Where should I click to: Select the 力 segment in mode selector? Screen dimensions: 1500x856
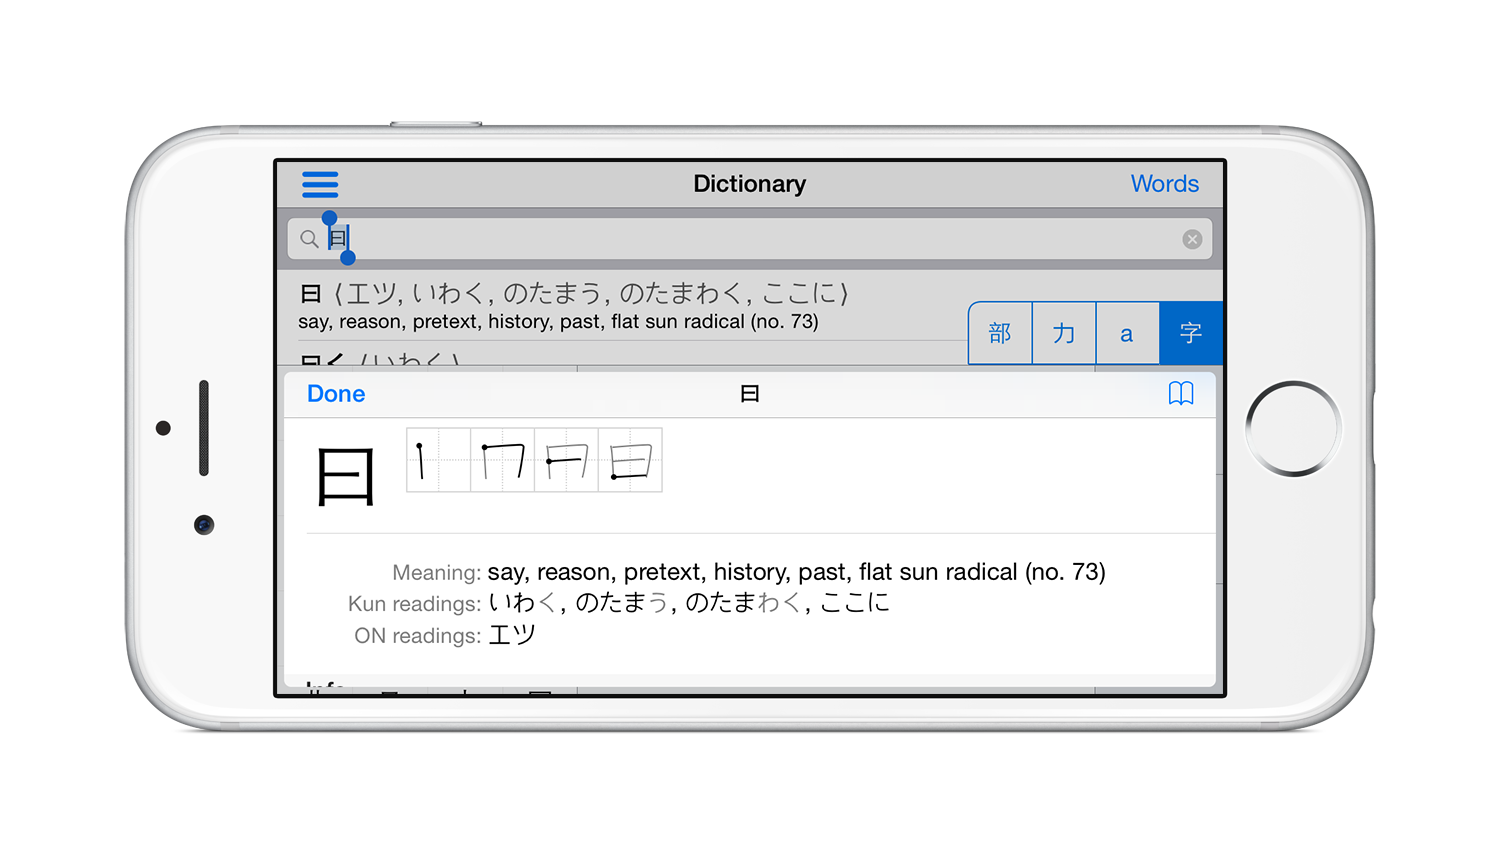(1064, 334)
